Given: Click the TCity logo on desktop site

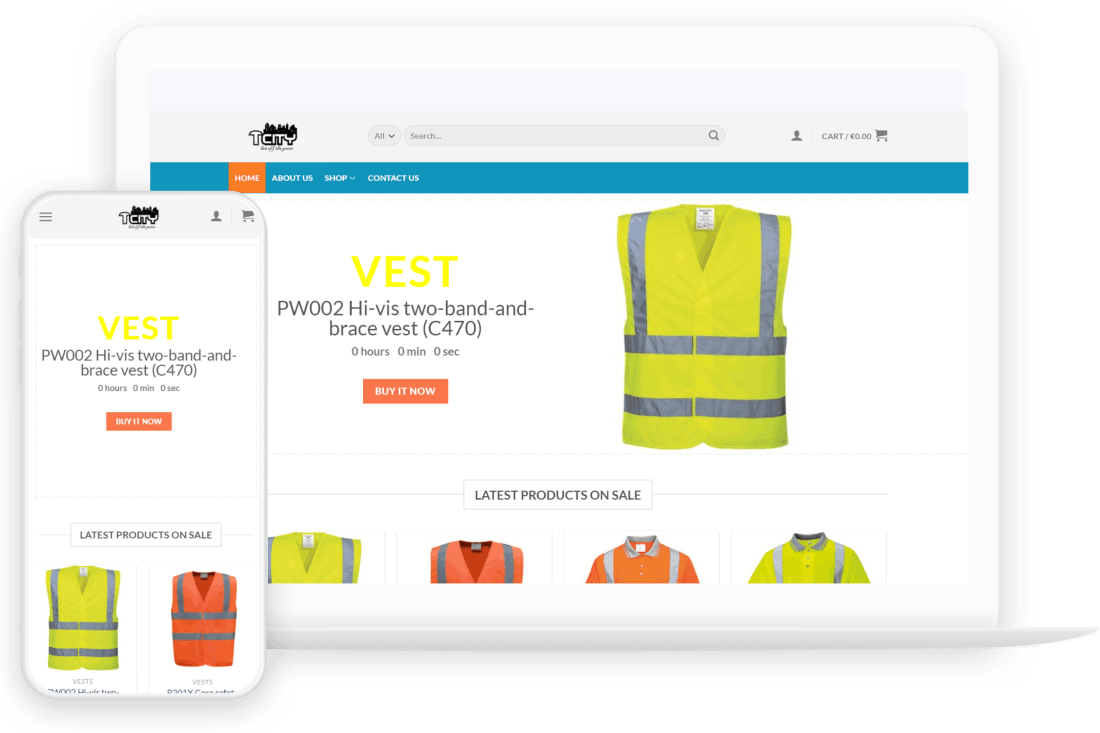Looking at the screenshot, I should coord(273,136).
